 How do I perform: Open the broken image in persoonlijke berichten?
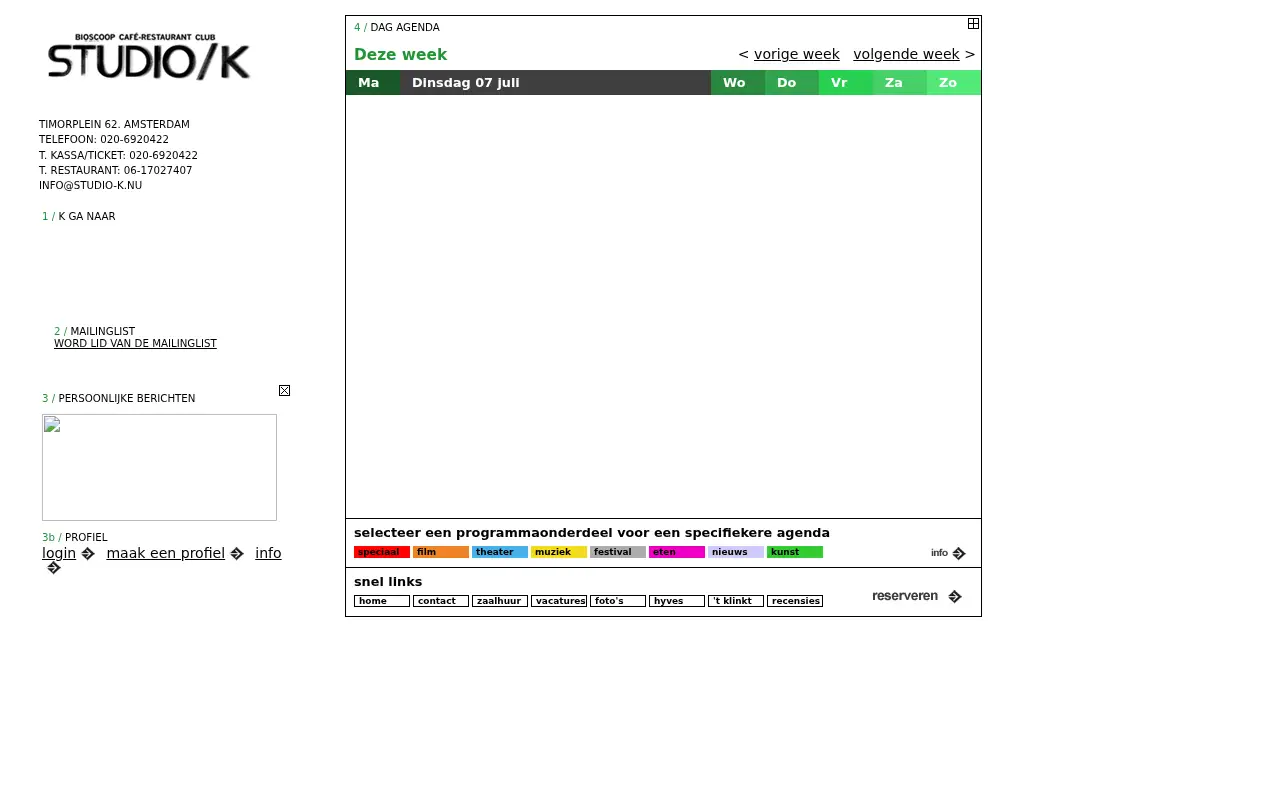(x=159, y=467)
